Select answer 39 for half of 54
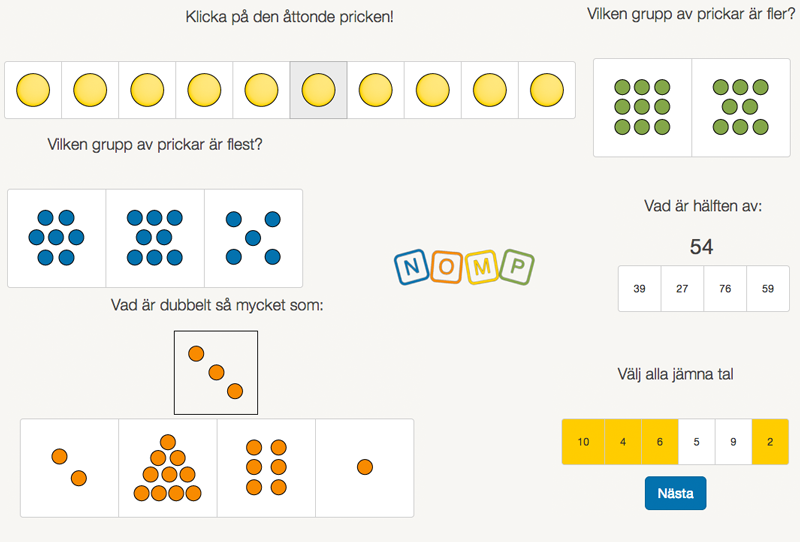The height and width of the screenshot is (542, 800). pyautogui.click(x=639, y=289)
